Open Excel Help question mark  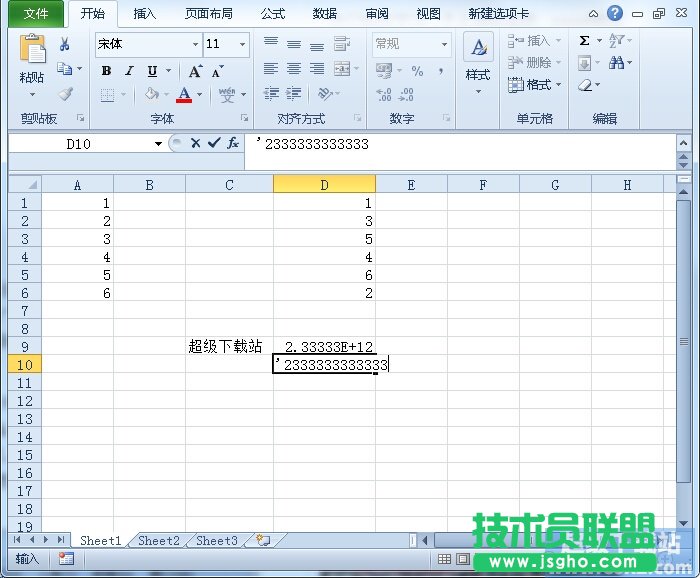[x=615, y=13]
